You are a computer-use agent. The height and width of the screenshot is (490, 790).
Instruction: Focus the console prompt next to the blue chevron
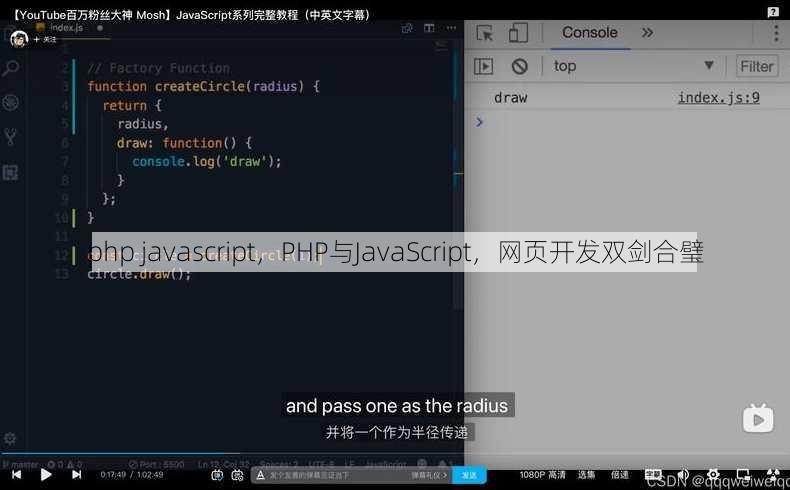click(634, 122)
